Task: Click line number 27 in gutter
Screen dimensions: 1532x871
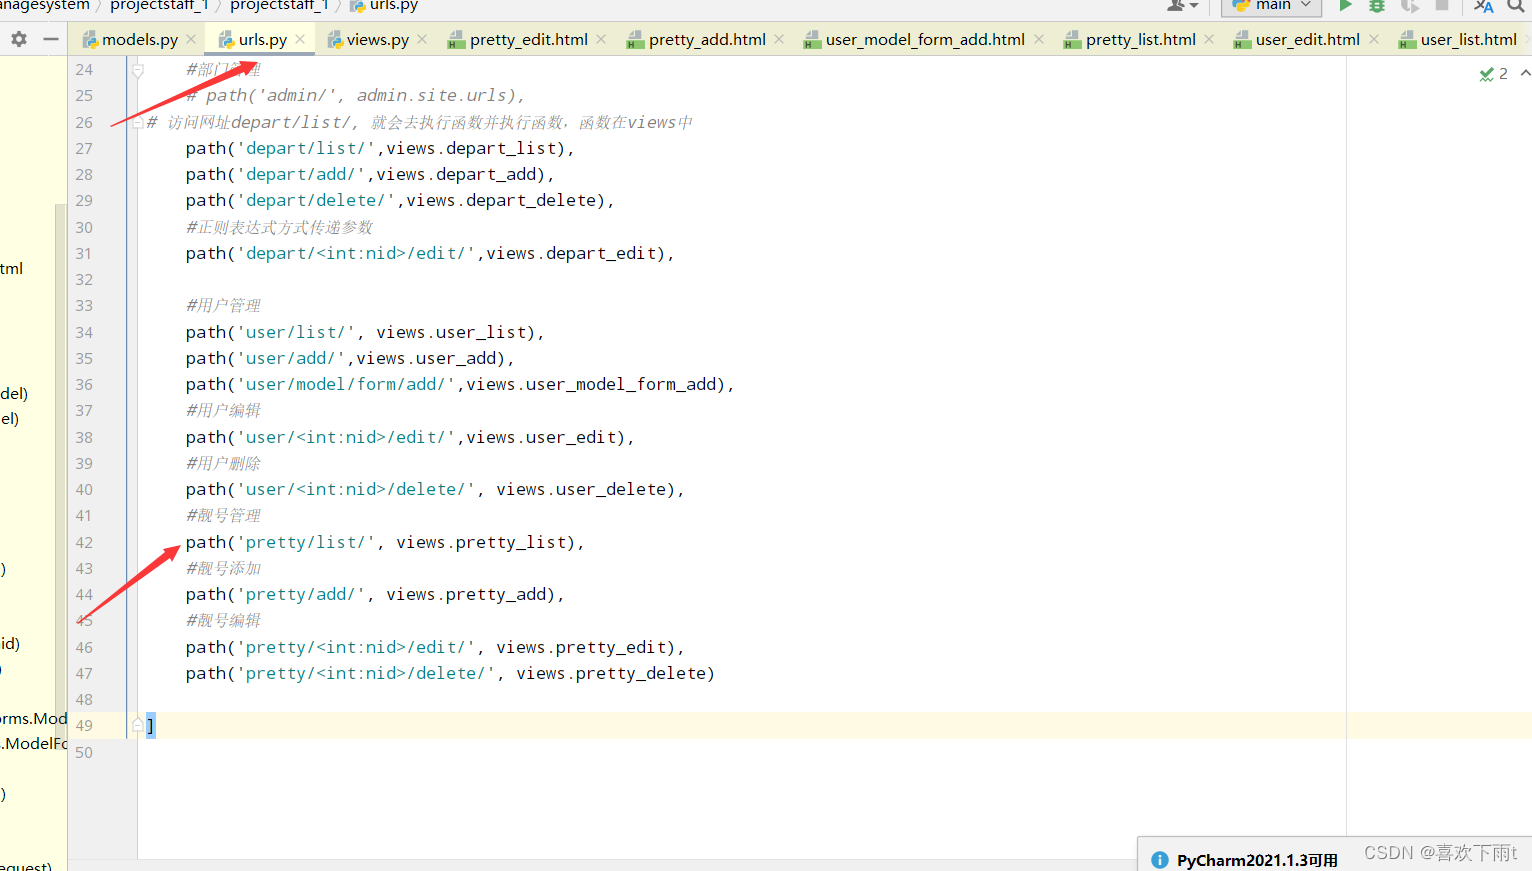Action: tap(84, 148)
